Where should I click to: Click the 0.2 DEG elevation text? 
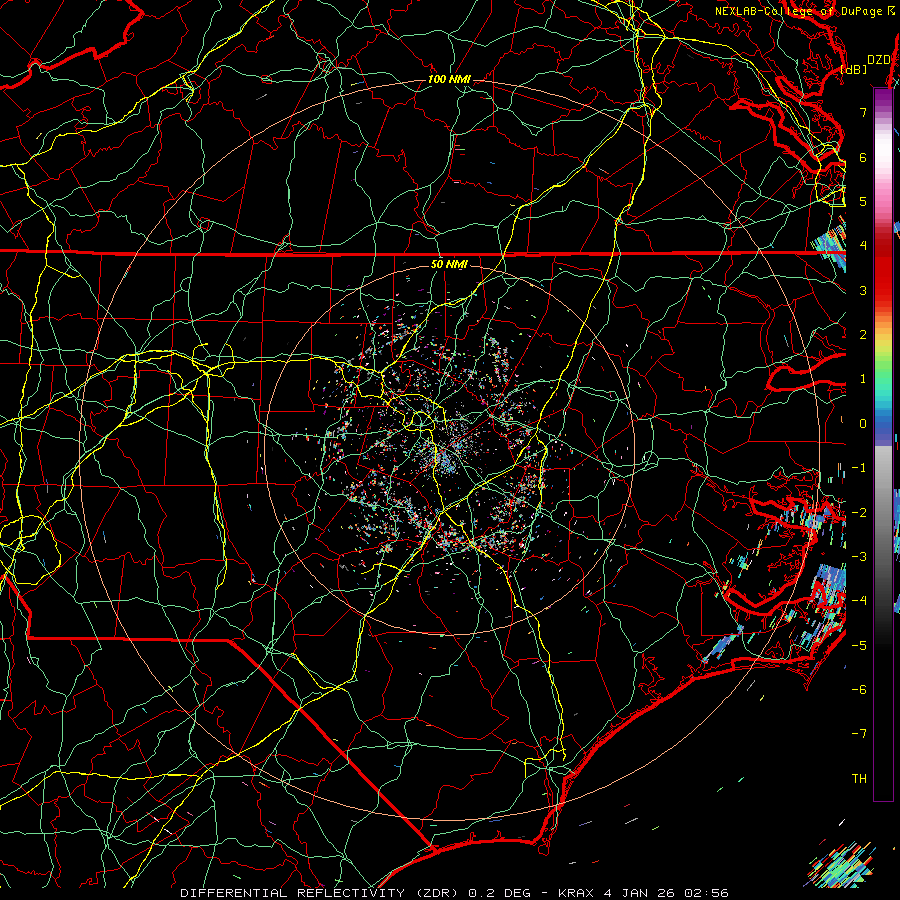(x=499, y=893)
